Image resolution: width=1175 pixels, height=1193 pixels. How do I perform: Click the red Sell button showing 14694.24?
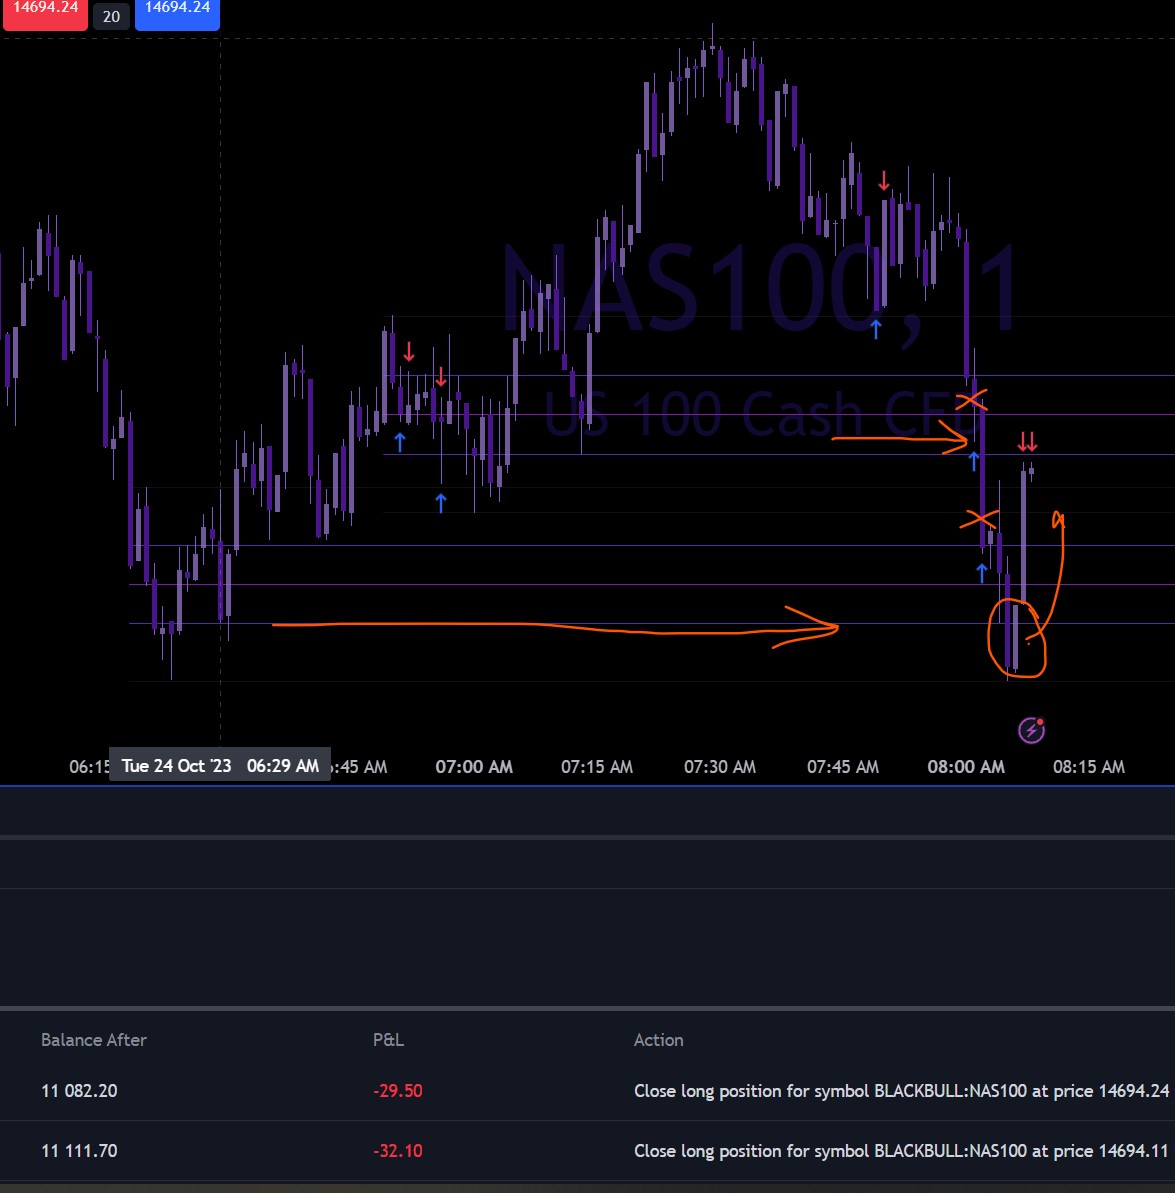click(46, 13)
